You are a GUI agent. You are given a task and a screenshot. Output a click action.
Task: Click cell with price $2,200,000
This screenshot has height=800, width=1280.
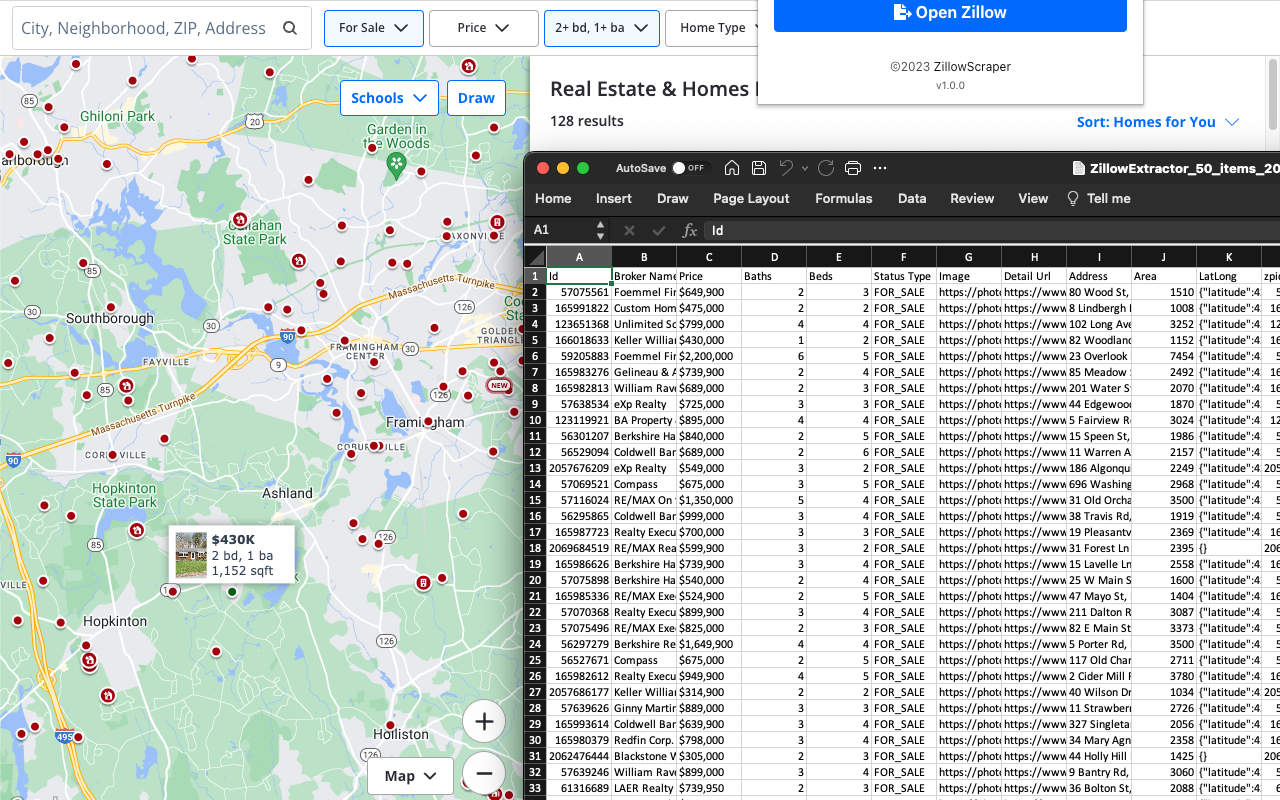click(709, 356)
